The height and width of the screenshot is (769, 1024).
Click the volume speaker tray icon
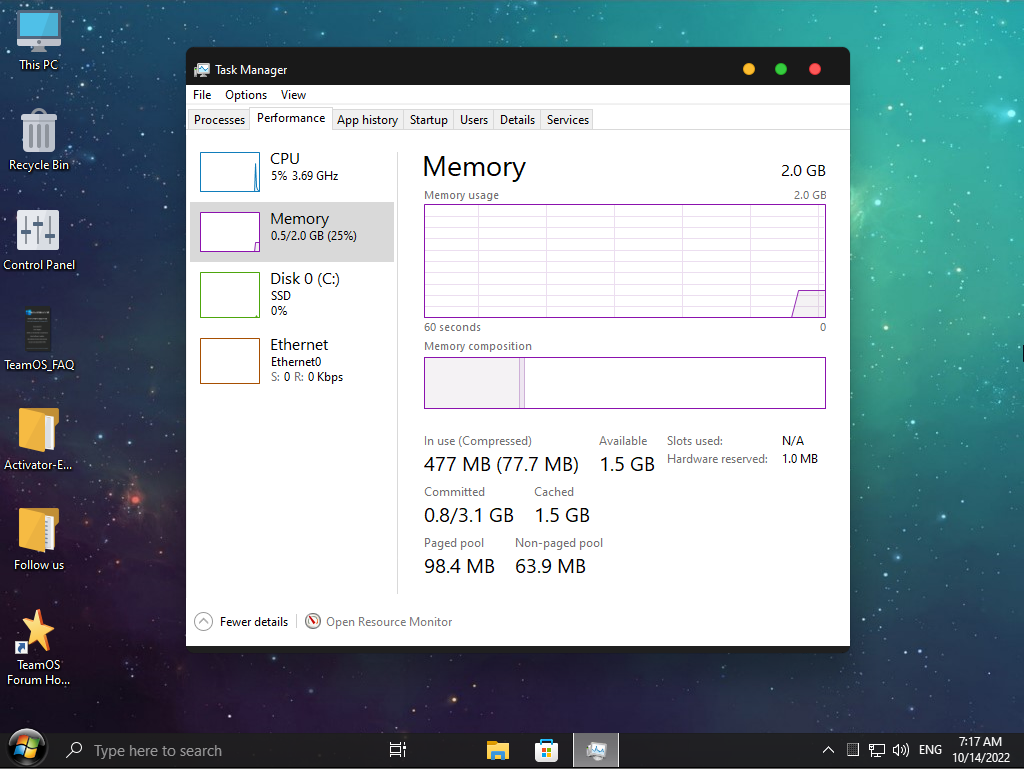900,750
